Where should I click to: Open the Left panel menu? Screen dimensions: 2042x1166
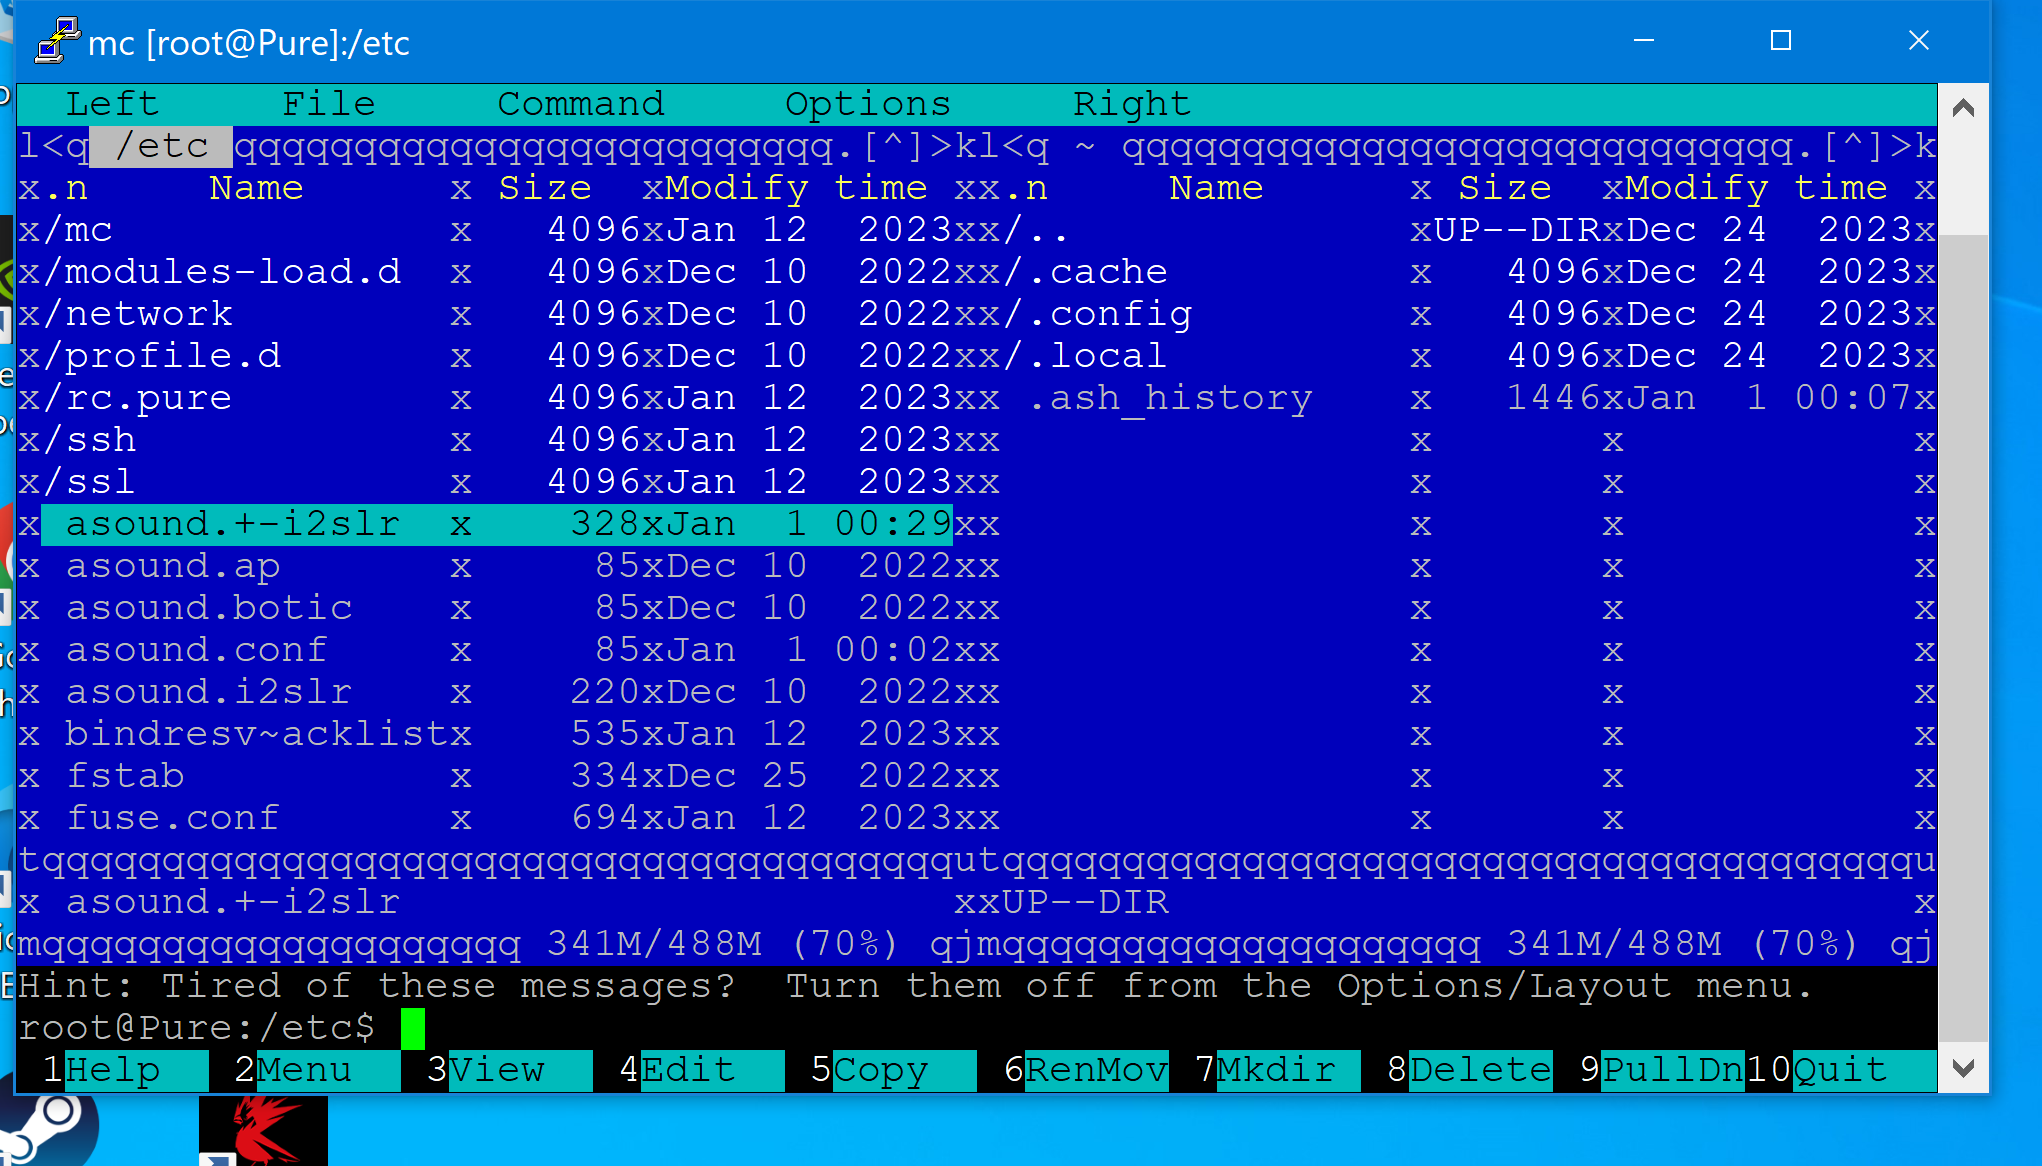point(112,104)
